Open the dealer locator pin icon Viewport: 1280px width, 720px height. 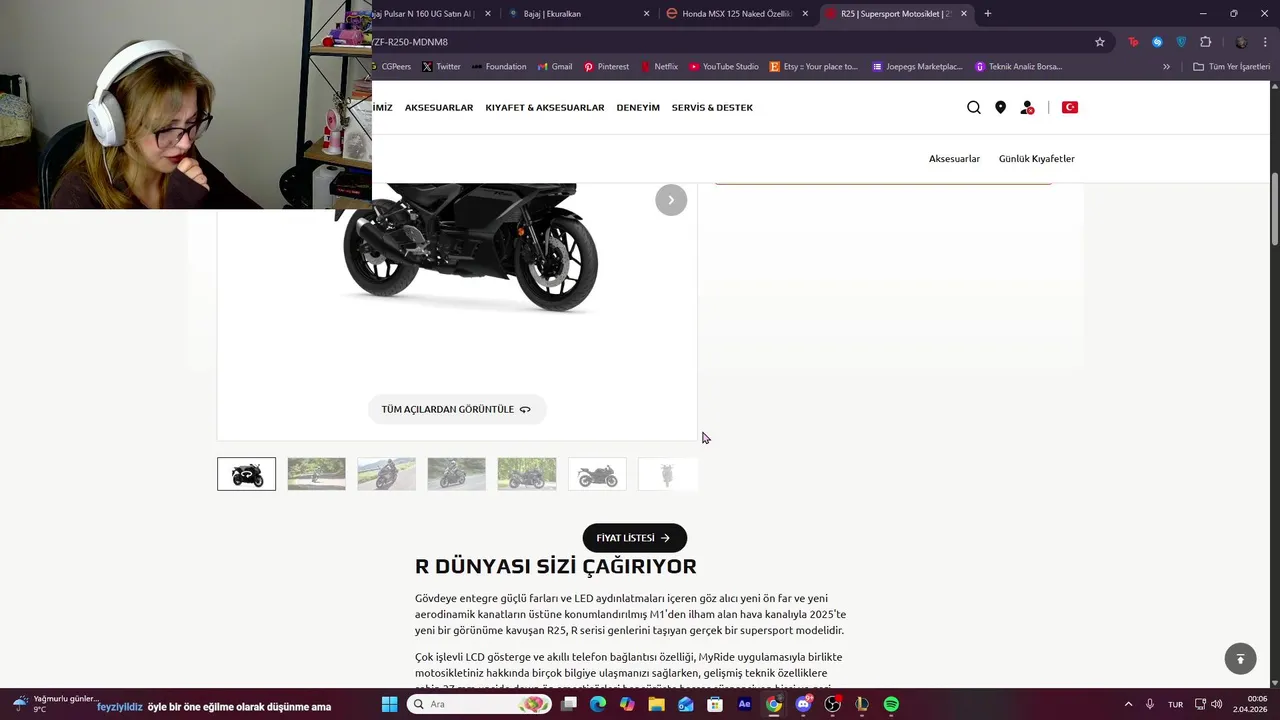click(x=1000, y=107)
